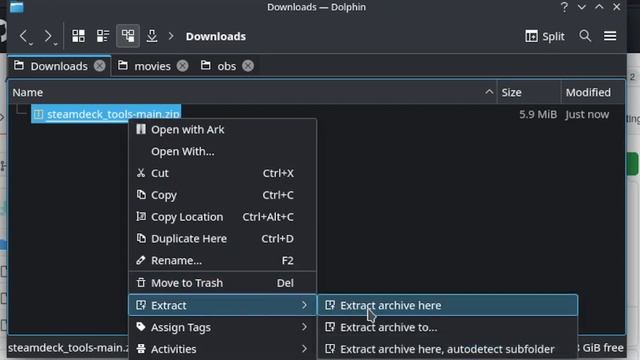
Task: Click Extract archive here, autodetect subfolder
Action: click(448, 349)
